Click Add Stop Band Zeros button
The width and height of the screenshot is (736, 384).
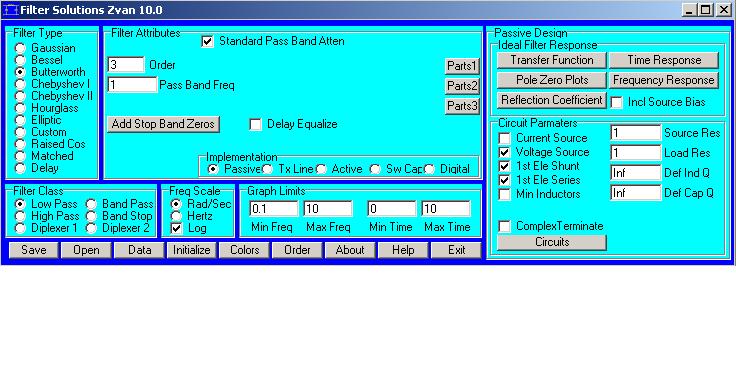click(163, 124)
